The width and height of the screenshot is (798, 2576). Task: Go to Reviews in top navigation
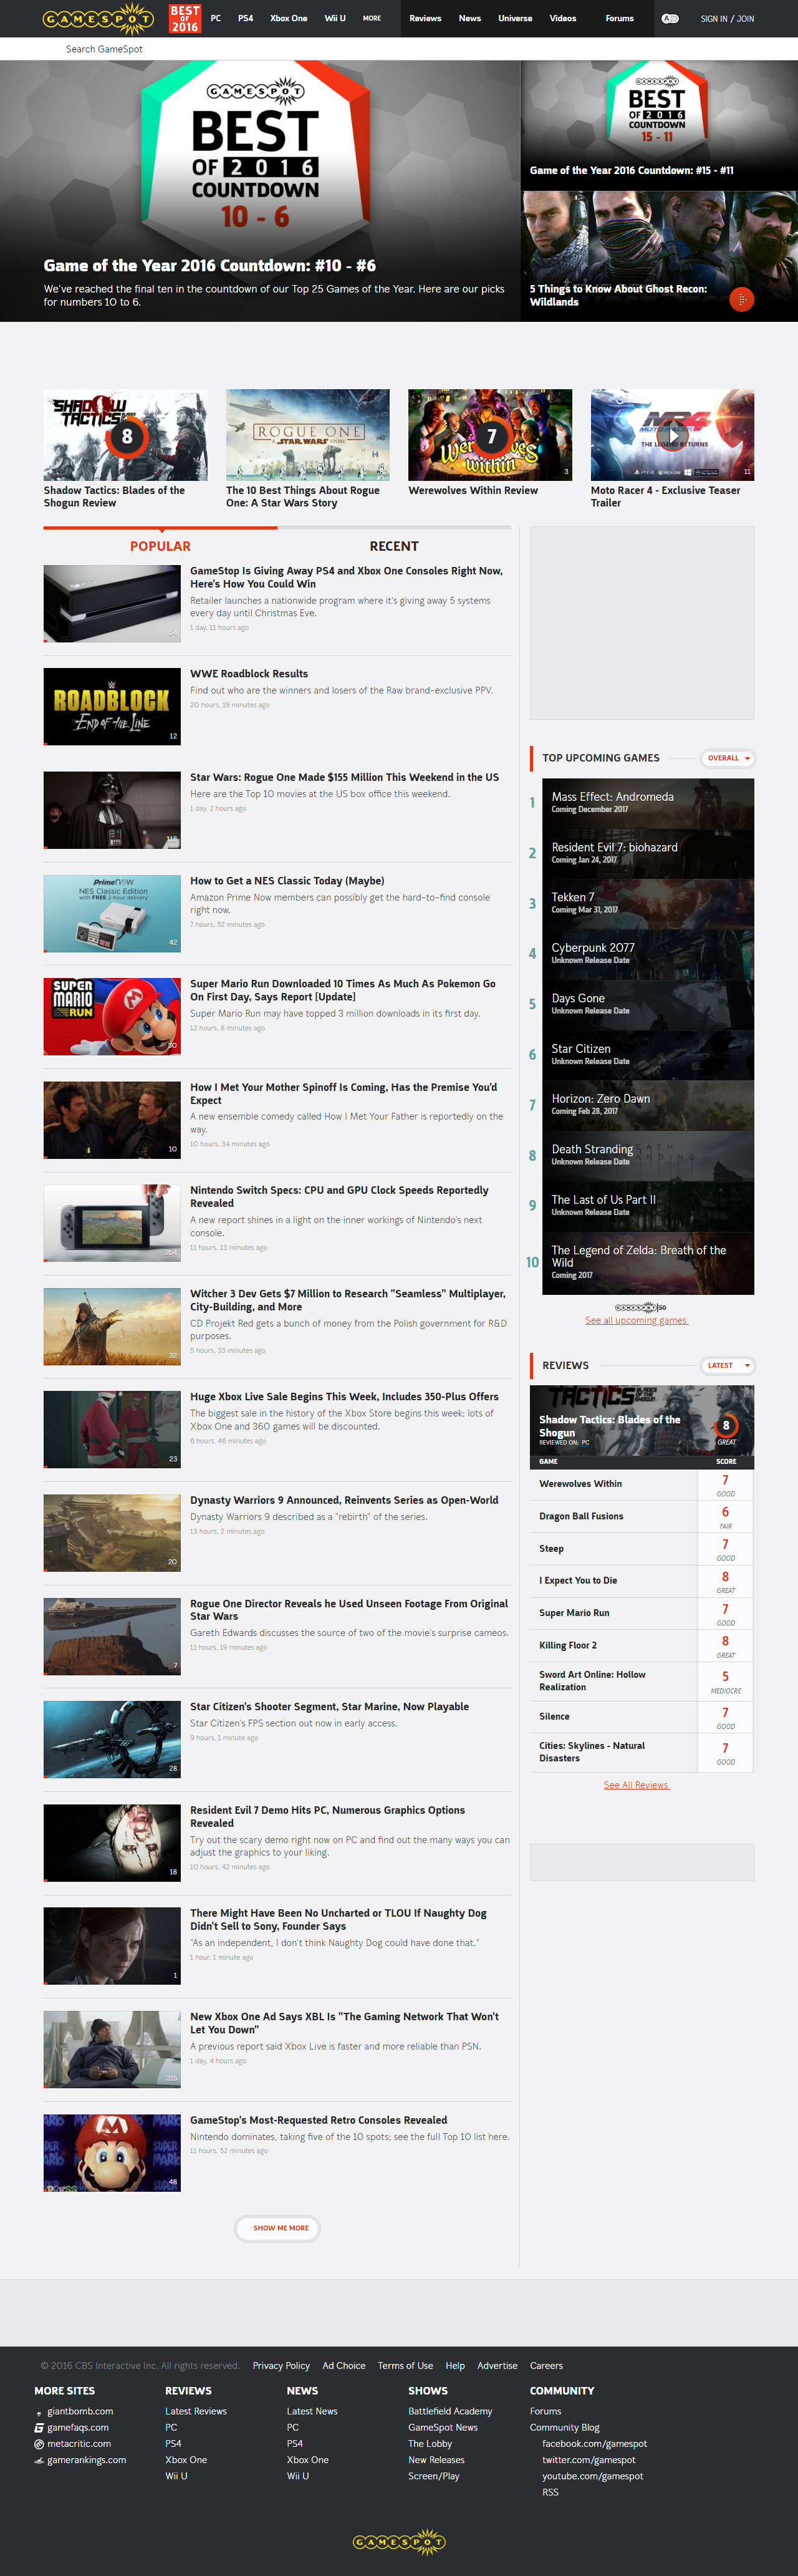click(x=425, y=18)
